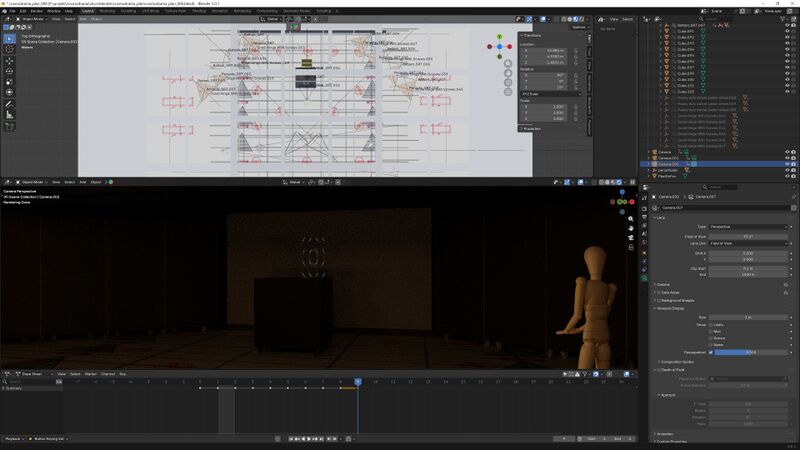Select the Cursor tool in the left toolbar
The width and height of the screenshot is (800, 450).
click(x=9, y=49)
